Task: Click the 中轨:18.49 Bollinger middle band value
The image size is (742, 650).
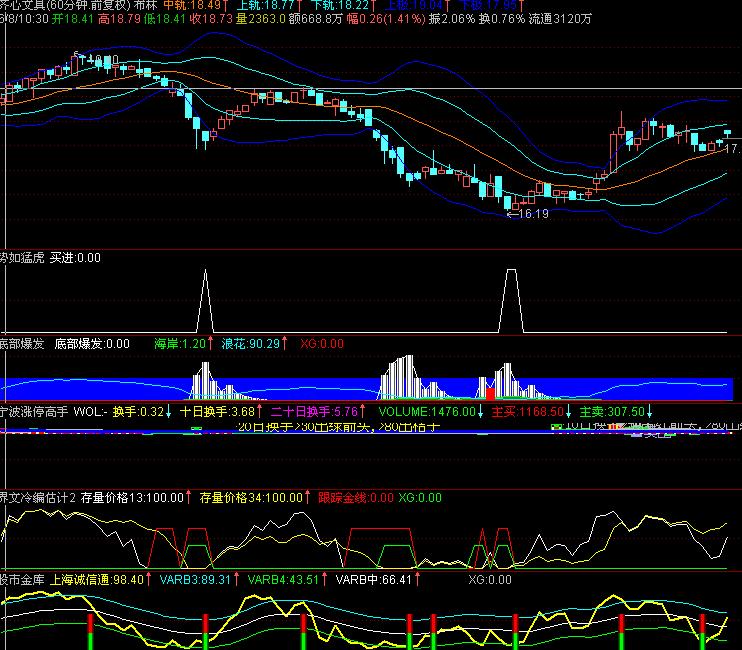Action: pos(192,5)
